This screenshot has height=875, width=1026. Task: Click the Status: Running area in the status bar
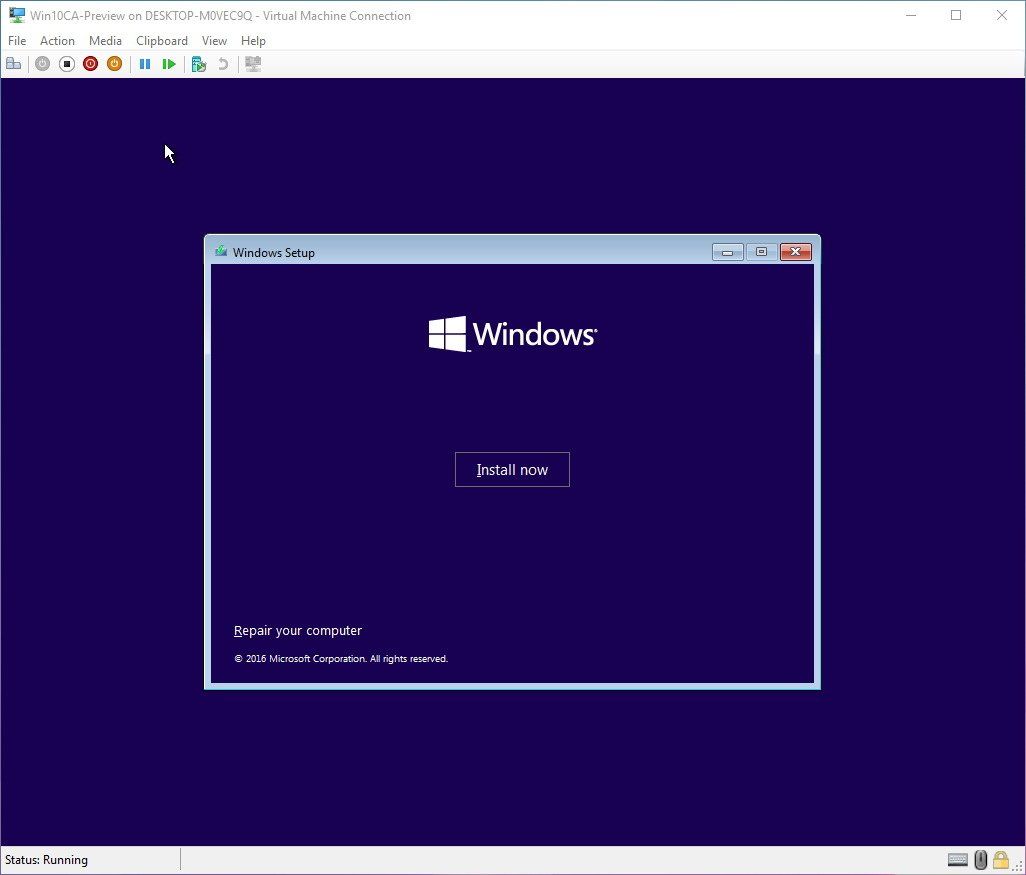point(47,860)
